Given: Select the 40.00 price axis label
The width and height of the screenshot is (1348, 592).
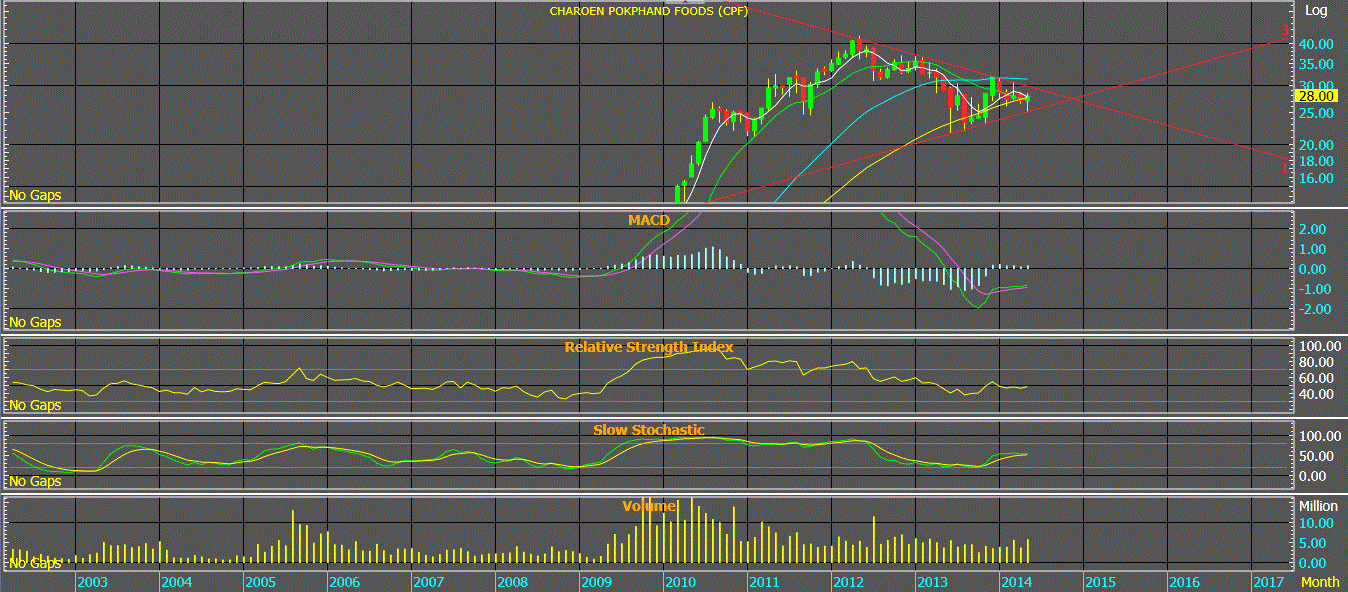Looking at the screenshot, I should [x=1315, y=44].
